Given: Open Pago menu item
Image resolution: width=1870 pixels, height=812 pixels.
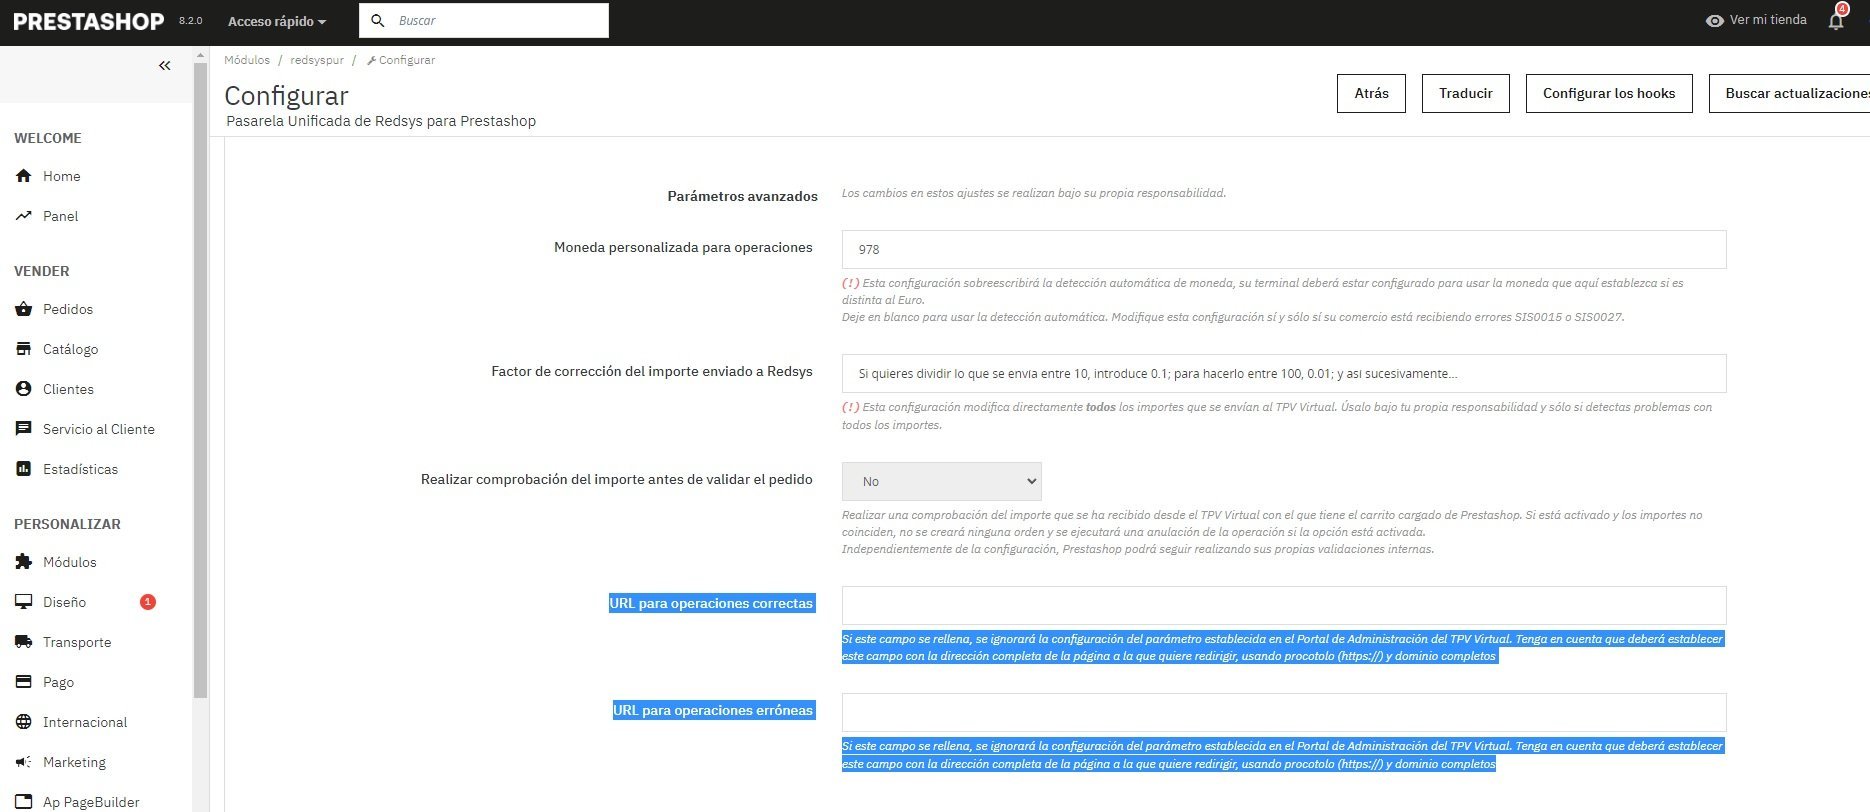Looking at the screenshot, I should point(58,682).
